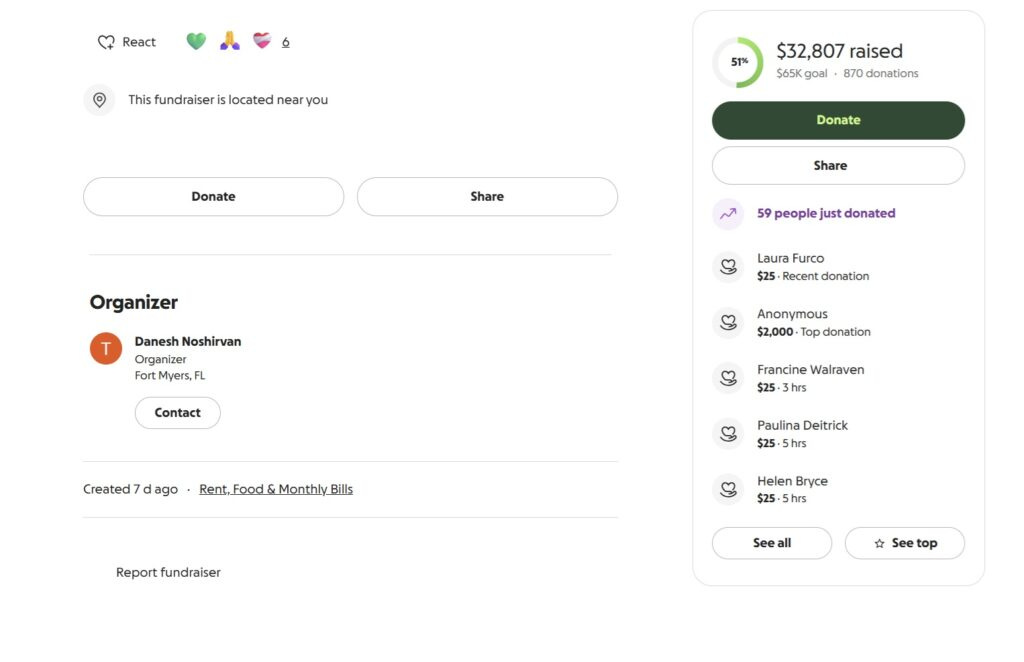Click See all to view all donations

click(771, 543)
